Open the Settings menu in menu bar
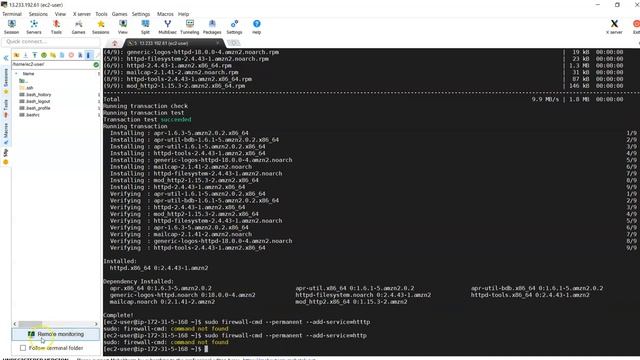 point(141,14)
